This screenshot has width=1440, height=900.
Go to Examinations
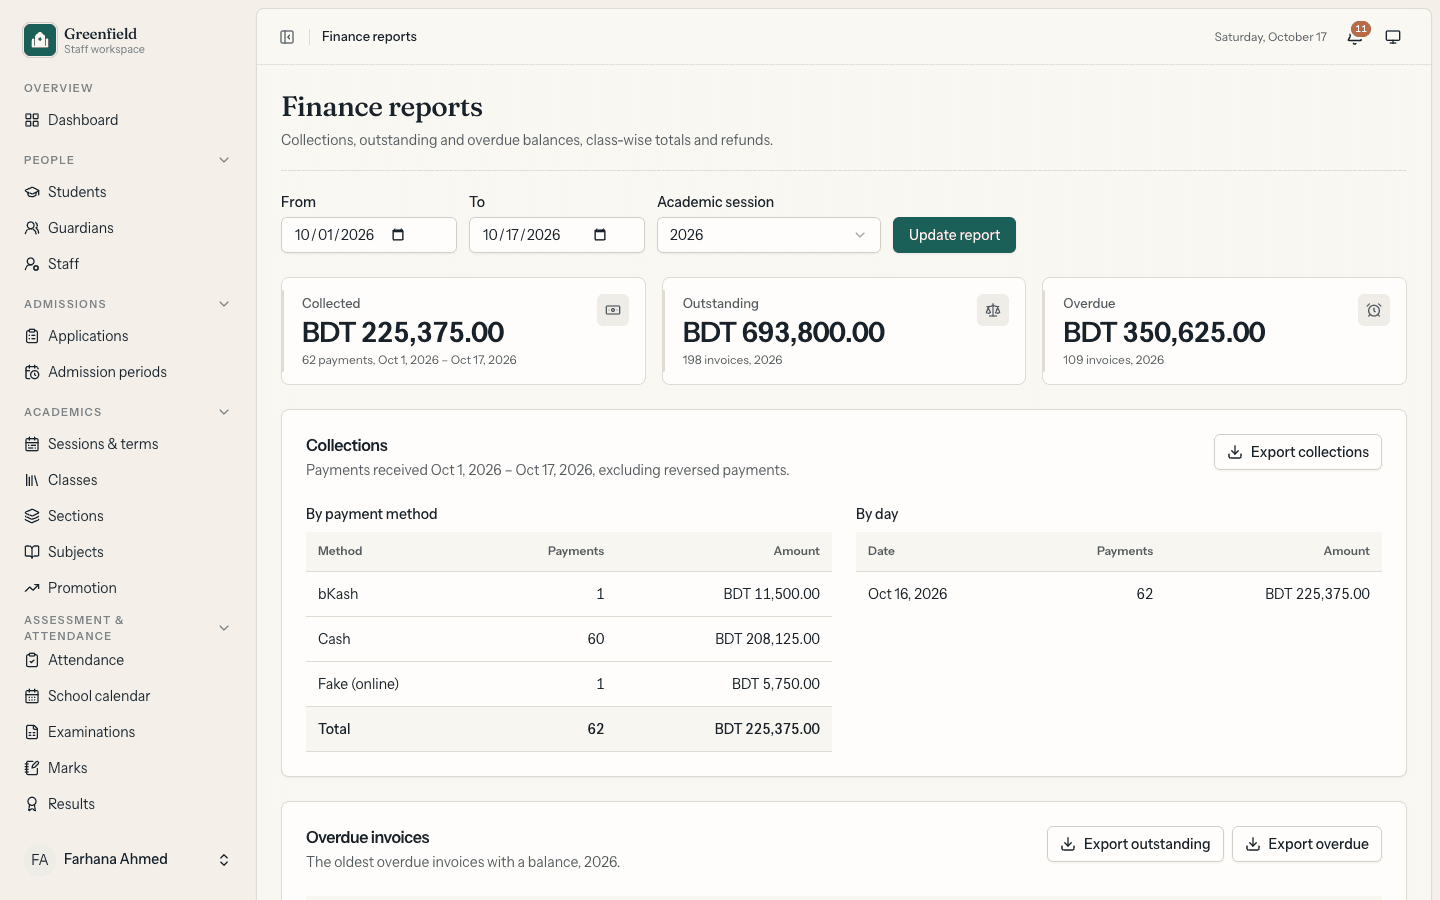tap(128, 732)
